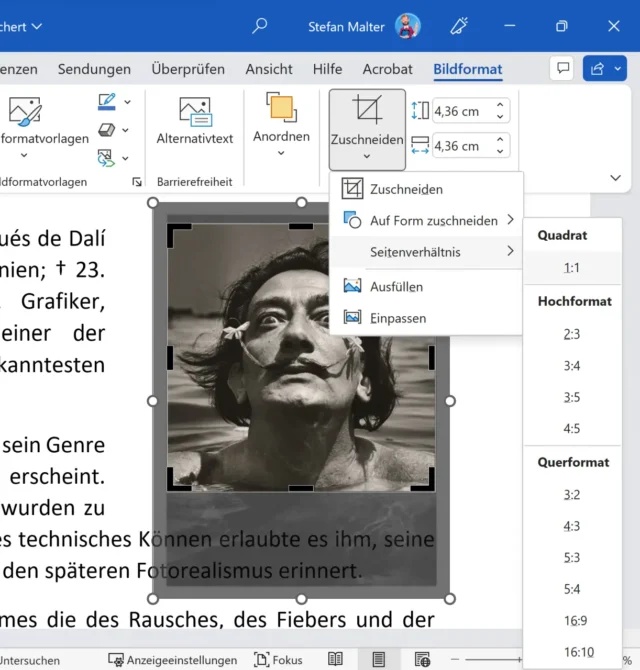This screenshot has width=640, height=670.
Task: Open the picture border color dropdown
Action: coord(127,102)
